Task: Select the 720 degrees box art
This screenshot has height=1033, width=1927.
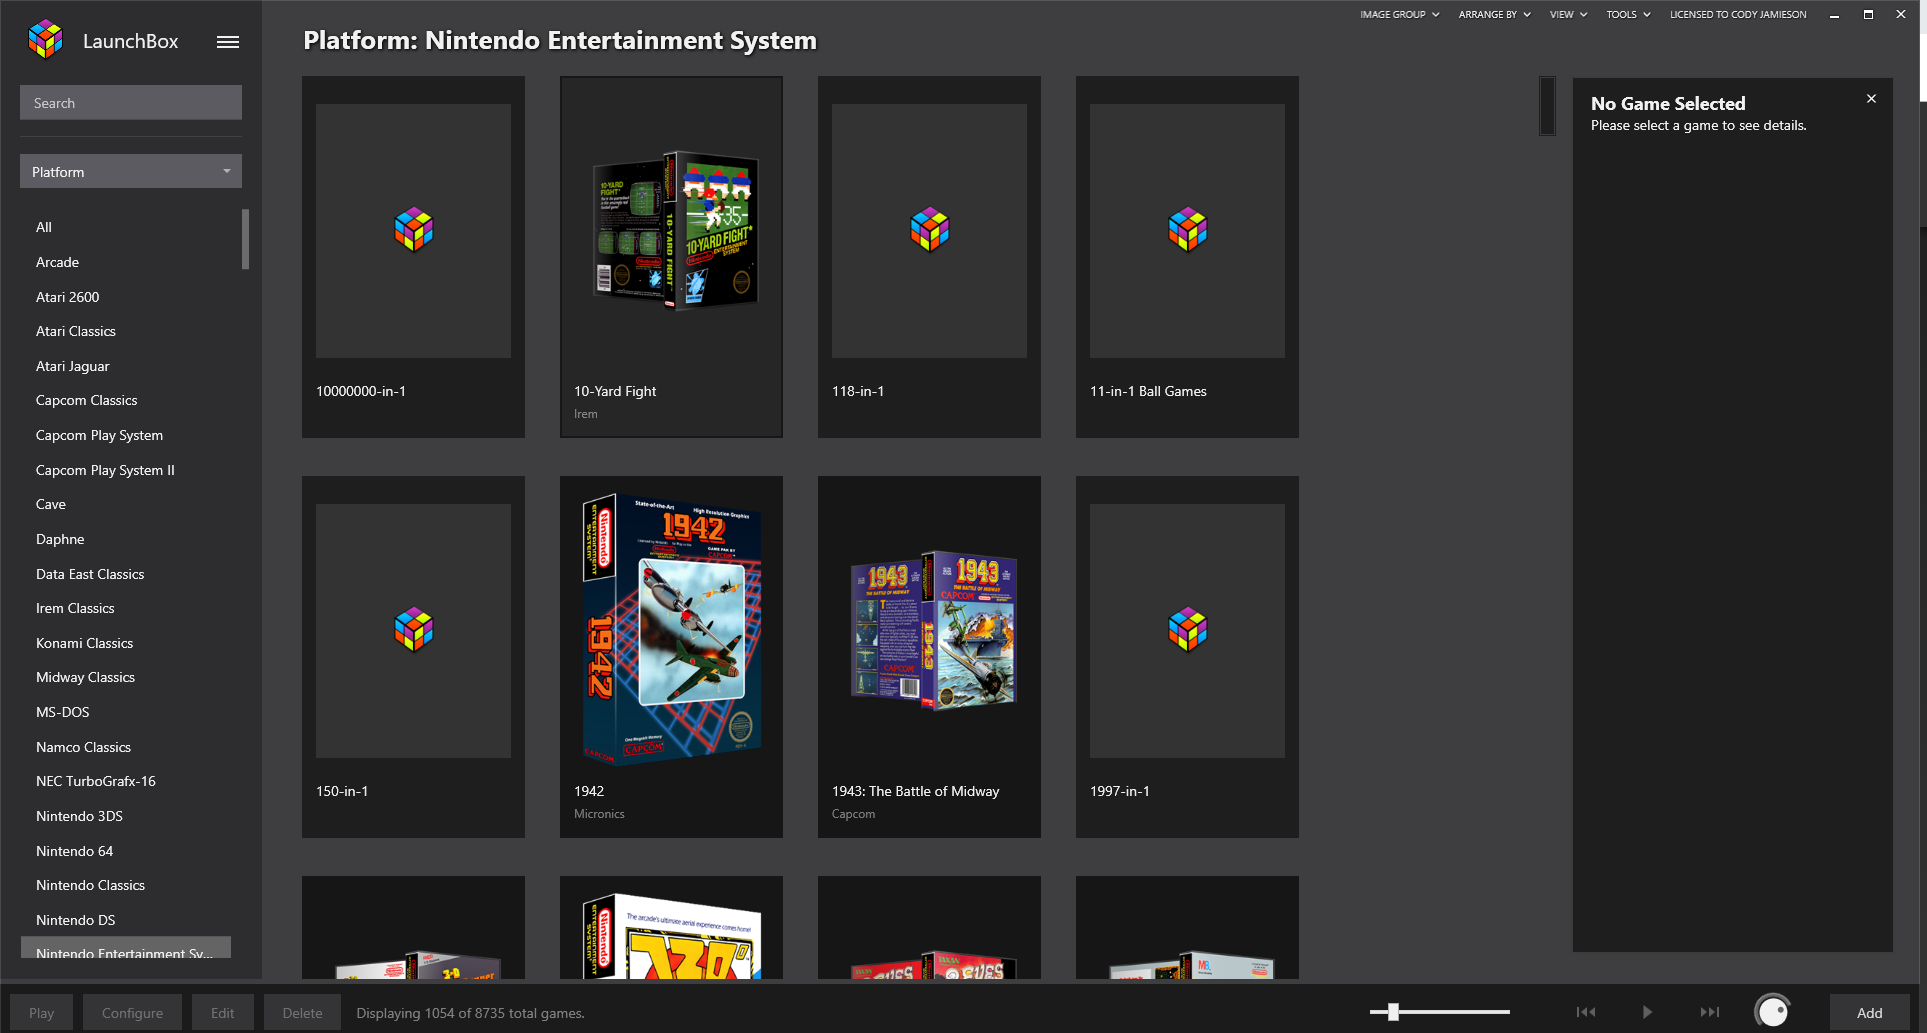Action: 671,935
